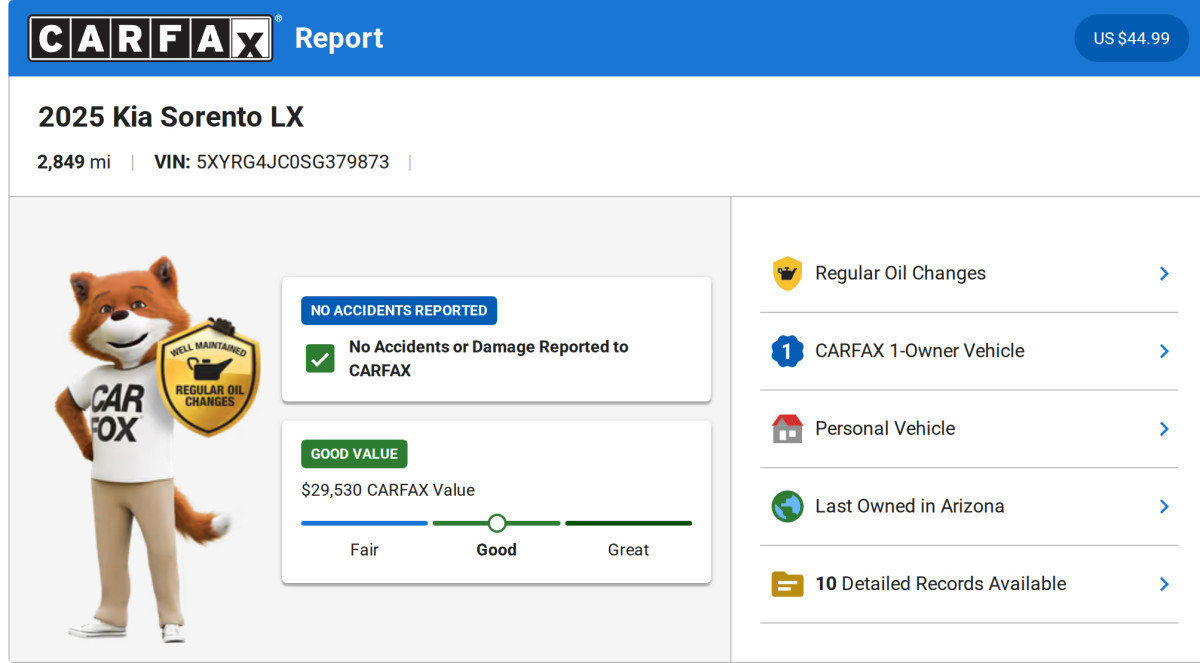Screen dimensions: 1200x663
Task: Click the 'Fair' label under value bar
Action: [364, 550]
